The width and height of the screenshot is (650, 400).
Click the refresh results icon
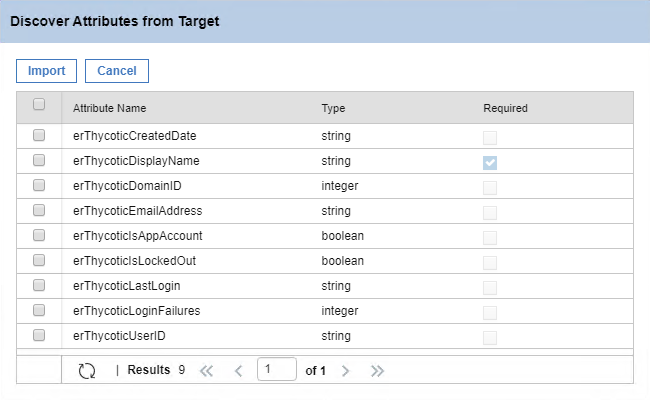[x=87, y=371]
